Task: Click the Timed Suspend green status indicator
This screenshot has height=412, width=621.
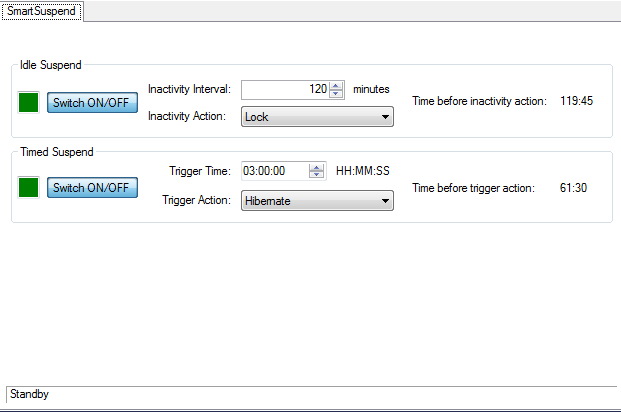Action: [29, 187]
